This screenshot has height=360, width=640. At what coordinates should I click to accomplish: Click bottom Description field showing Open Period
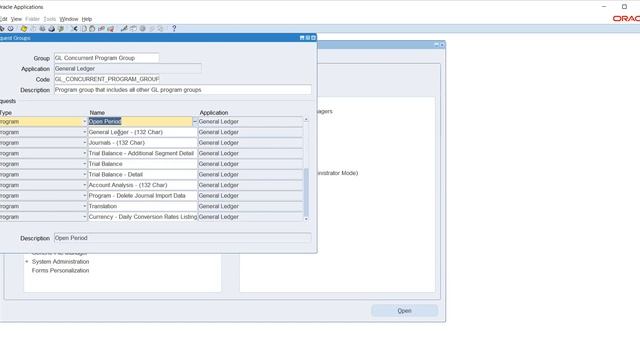182,238
